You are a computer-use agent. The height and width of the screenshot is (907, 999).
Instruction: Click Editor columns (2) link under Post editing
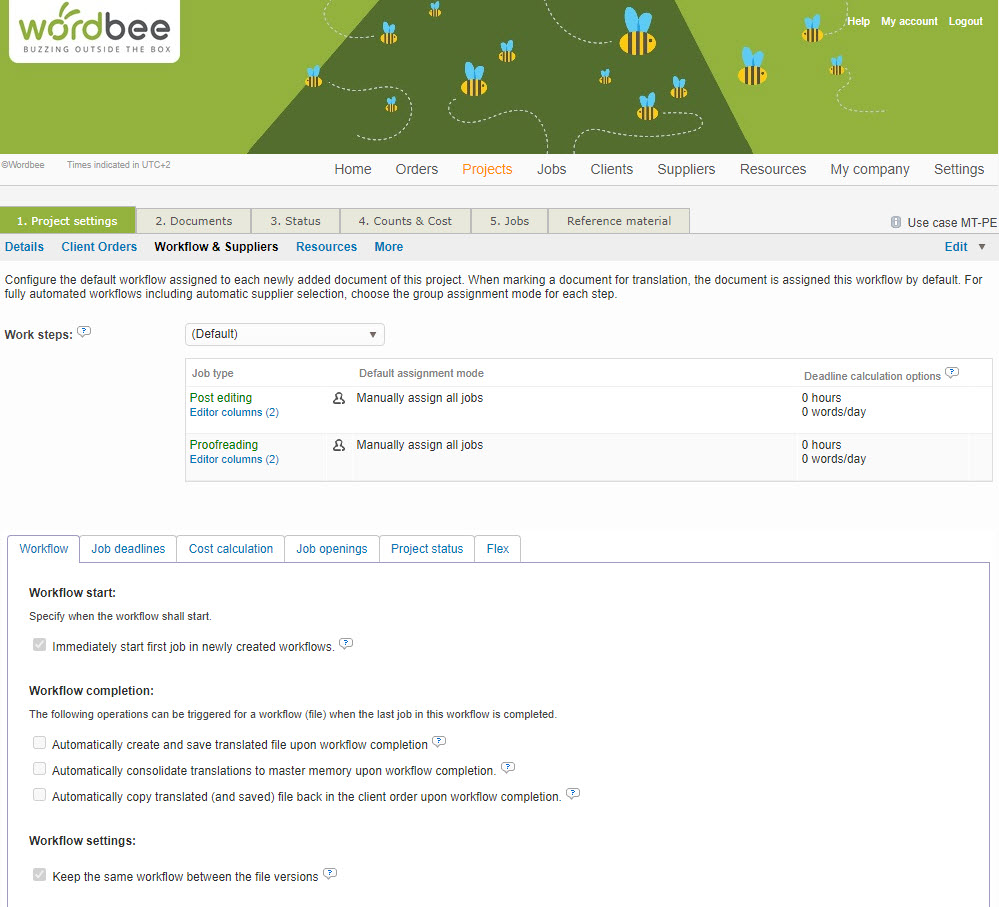[x=234, y=412]
